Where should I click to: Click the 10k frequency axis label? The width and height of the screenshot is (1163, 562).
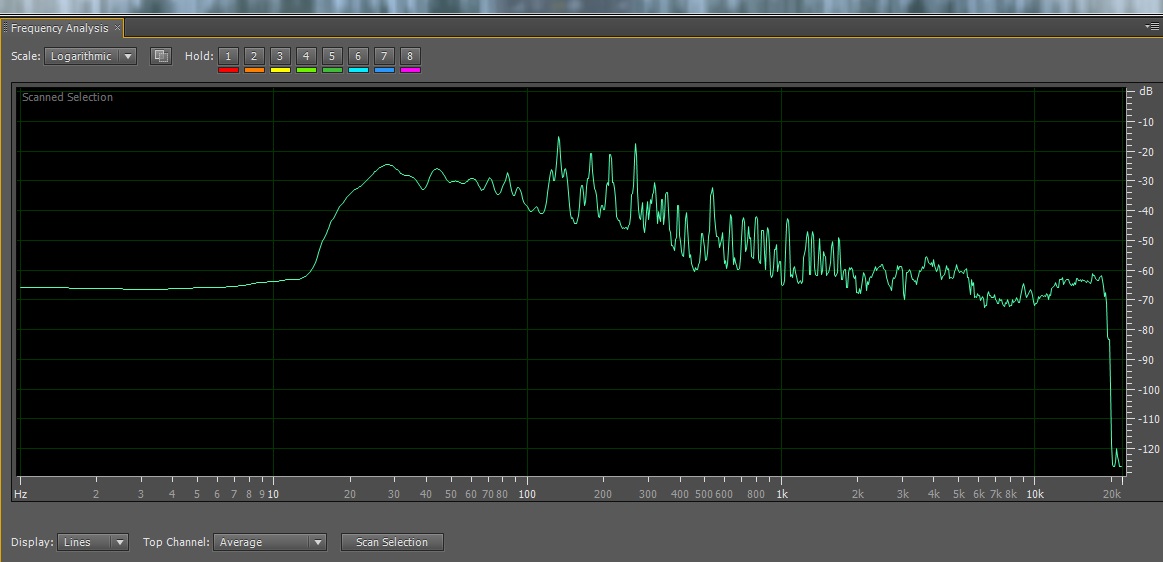[x=1035, y=494]
